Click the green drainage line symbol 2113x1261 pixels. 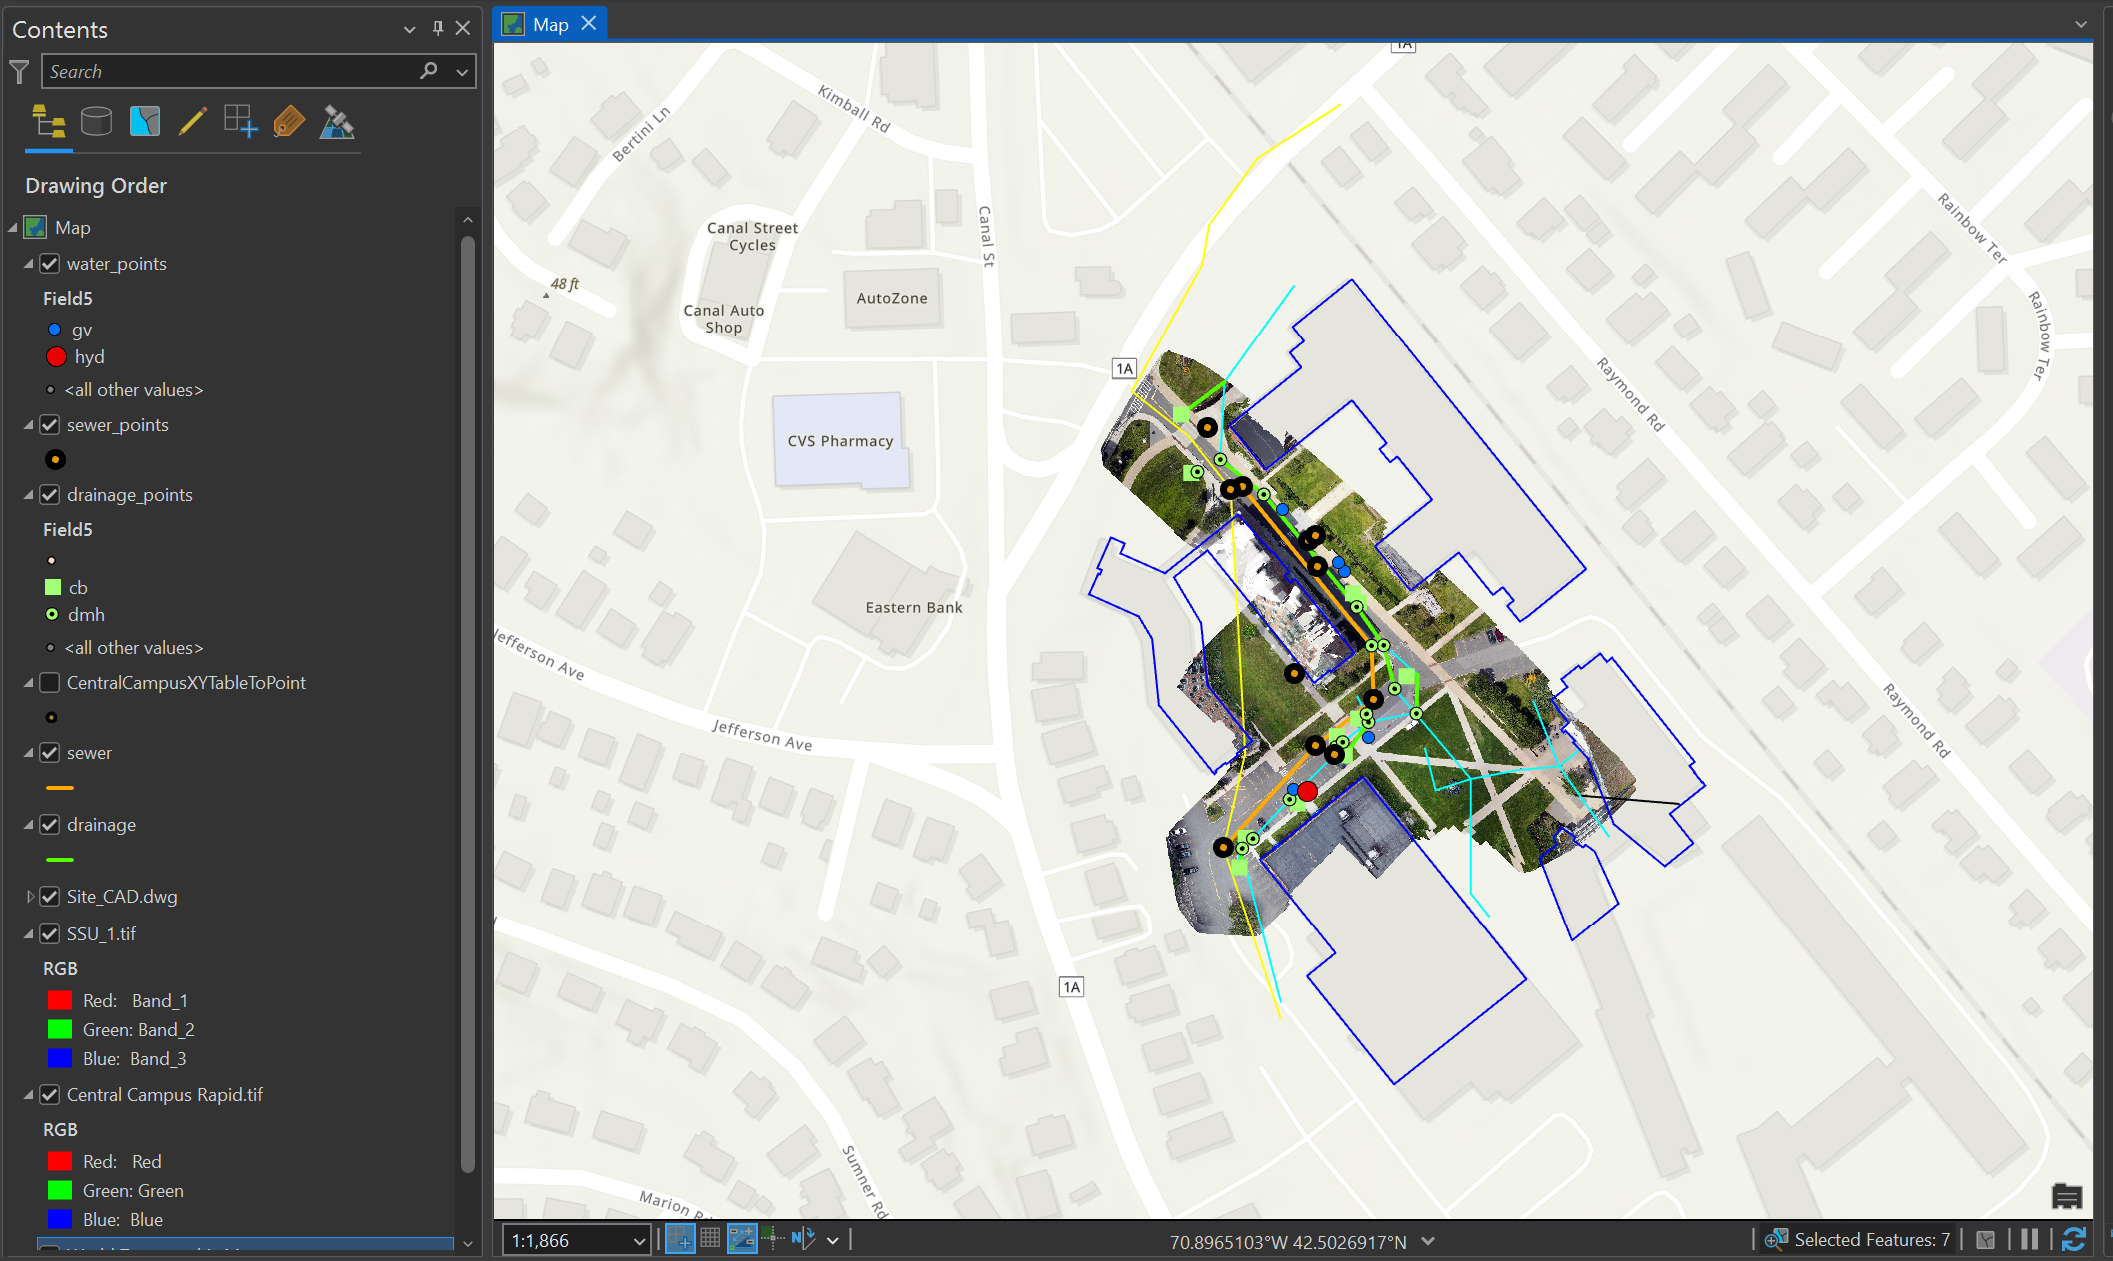click(60, 859)
